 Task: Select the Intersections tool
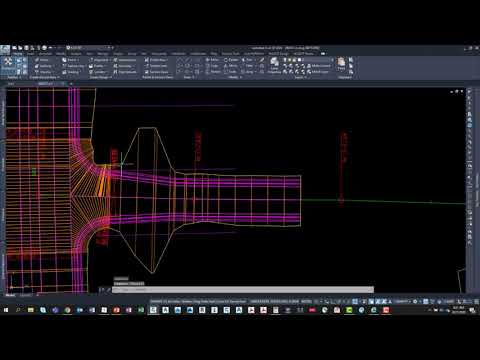point(125,60)
